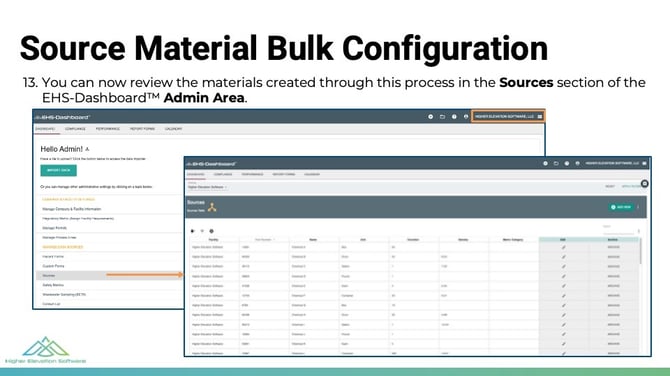Click the round icon above the Facility column
The image size is (670, 376).
(212, 231)
